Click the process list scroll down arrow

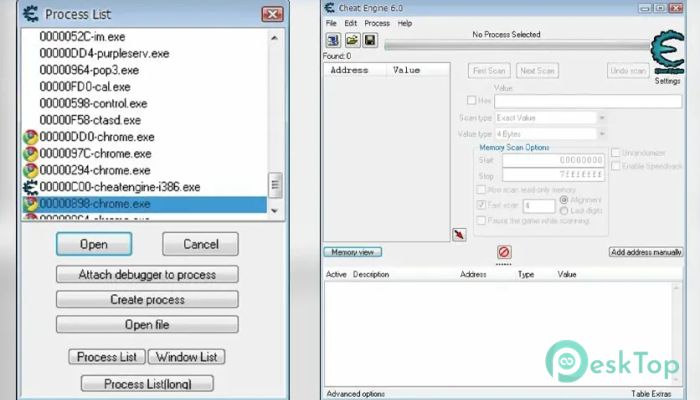[275, 211]
